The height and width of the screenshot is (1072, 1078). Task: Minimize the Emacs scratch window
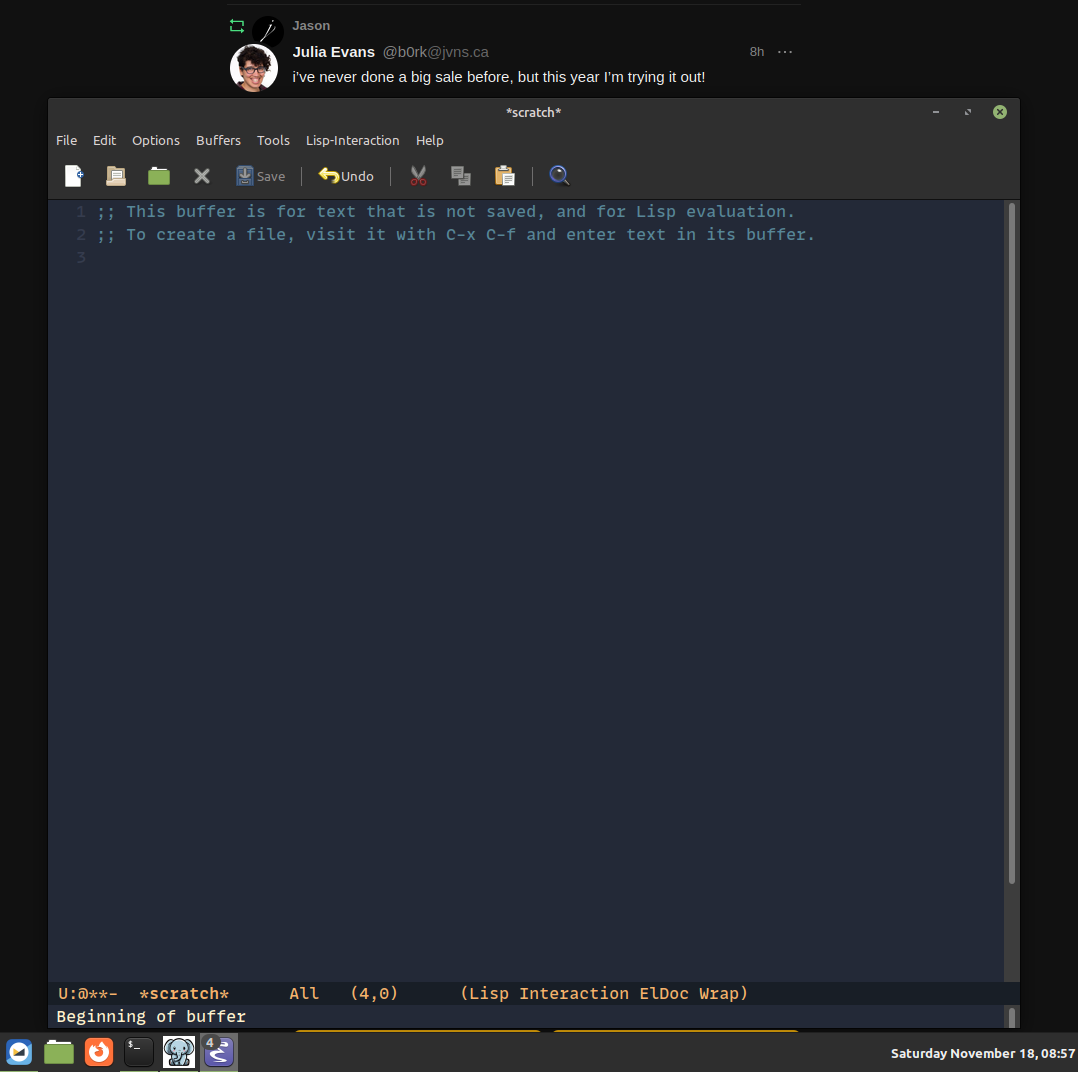point(936,112)
